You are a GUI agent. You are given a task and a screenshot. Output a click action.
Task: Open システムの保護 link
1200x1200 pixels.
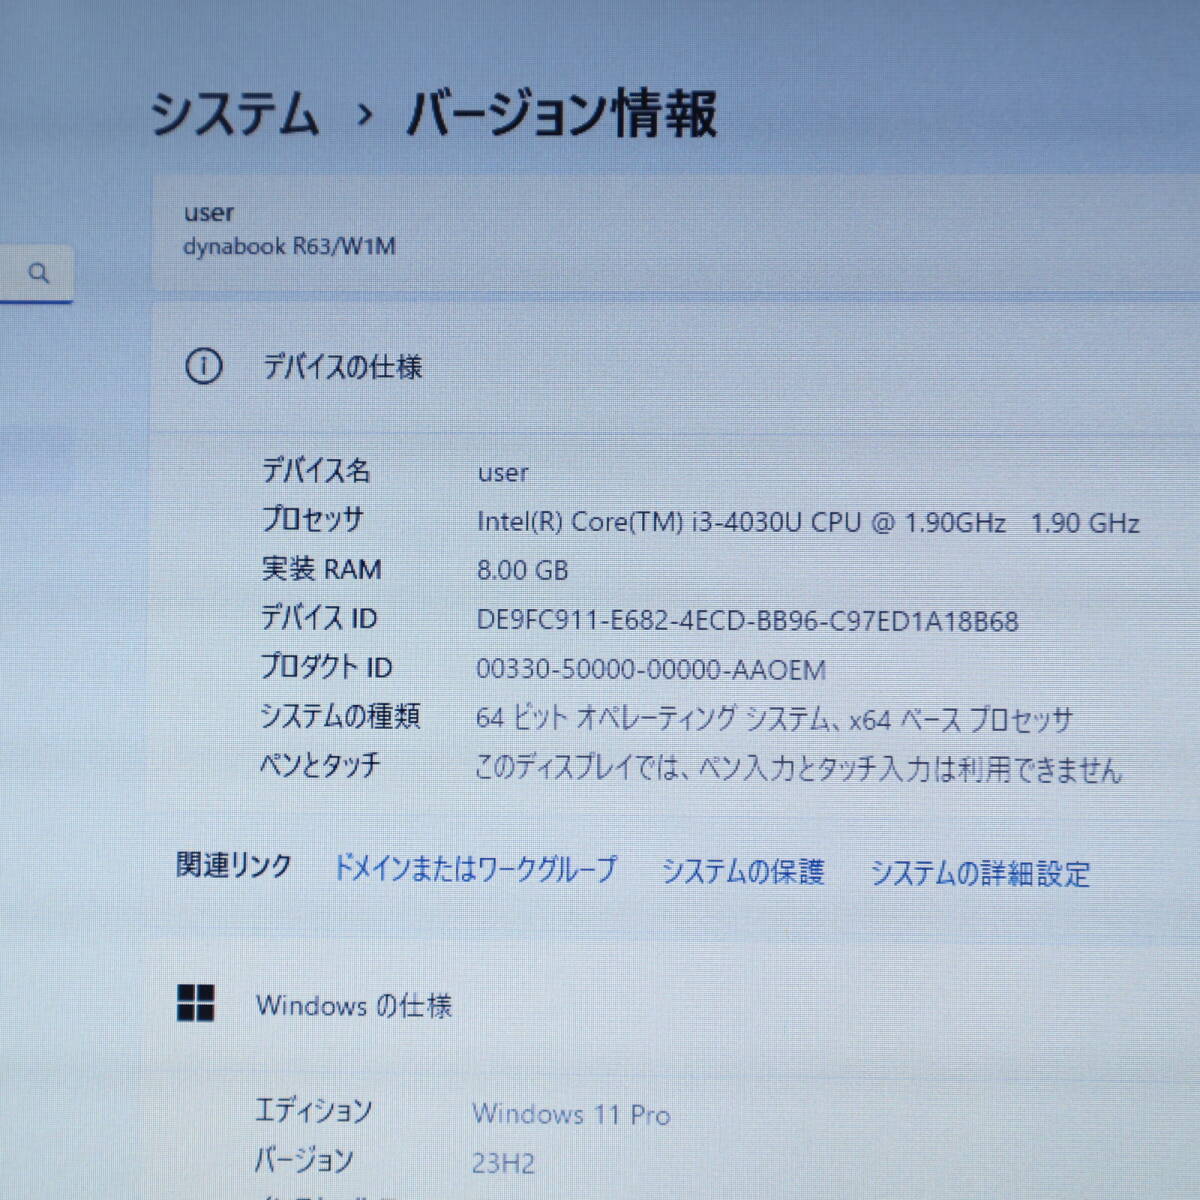pos(743,871)
